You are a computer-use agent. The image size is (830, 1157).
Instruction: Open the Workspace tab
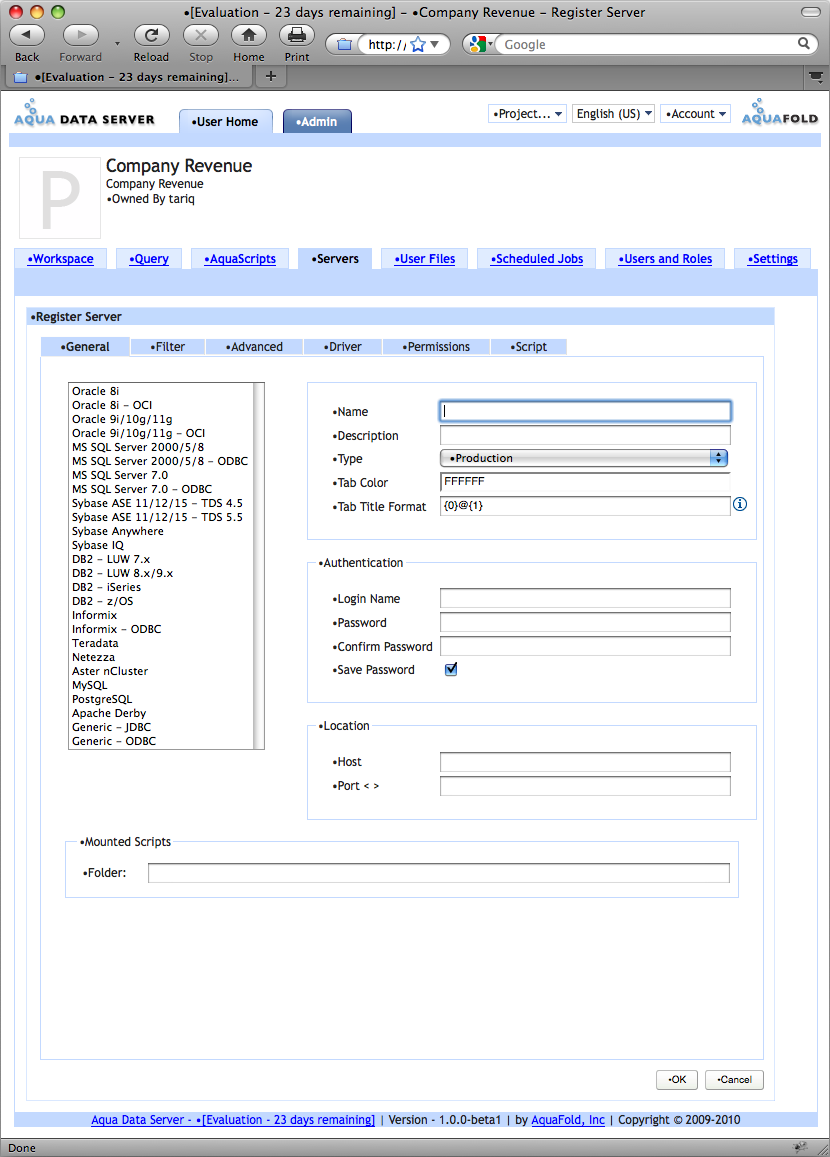60,259
